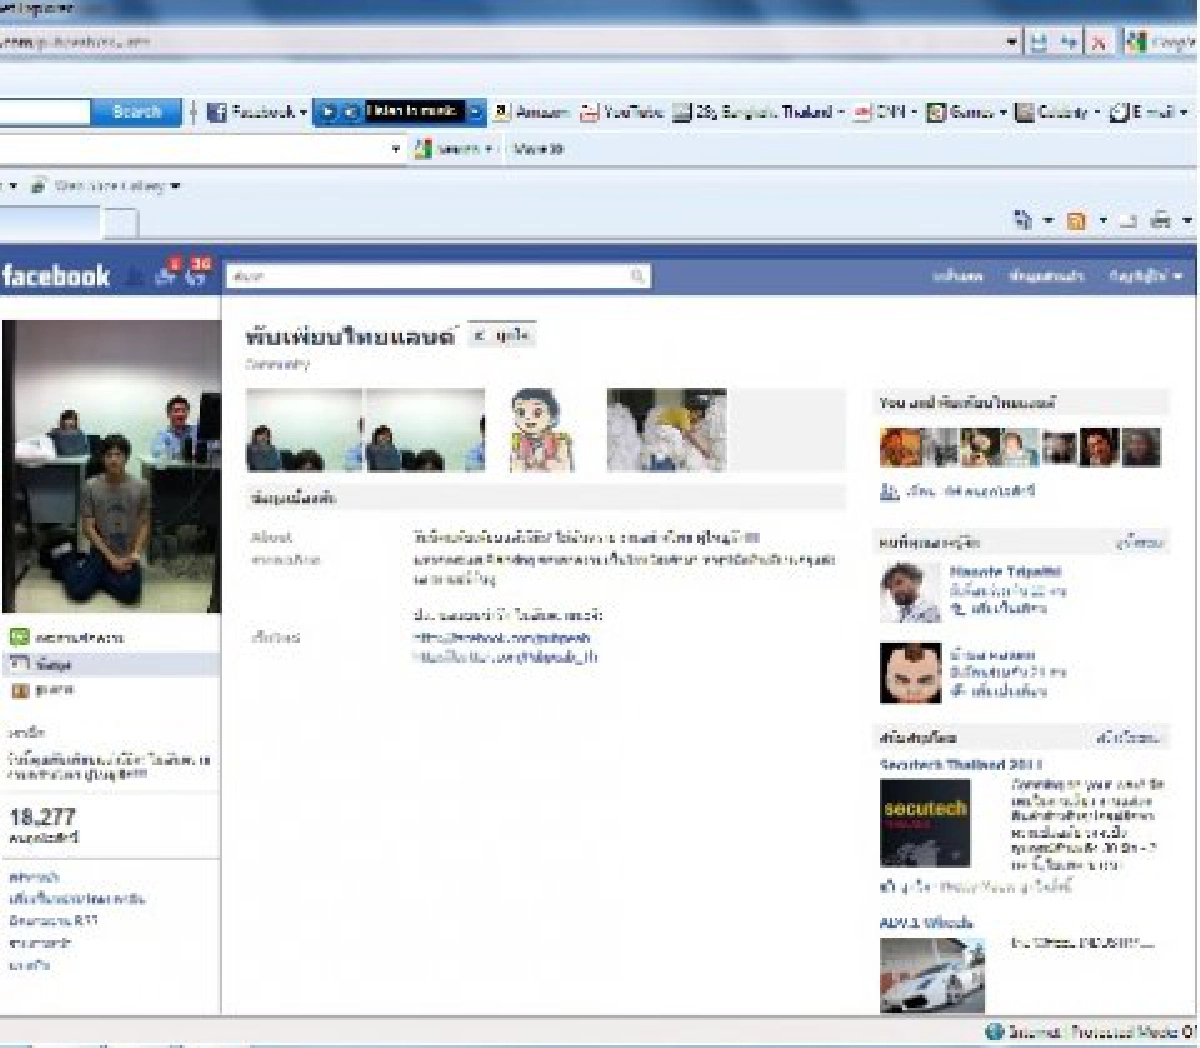Click the Print icon in command bar
The height and width of the screenshot is (1048, 1200).
point(1160,220)
